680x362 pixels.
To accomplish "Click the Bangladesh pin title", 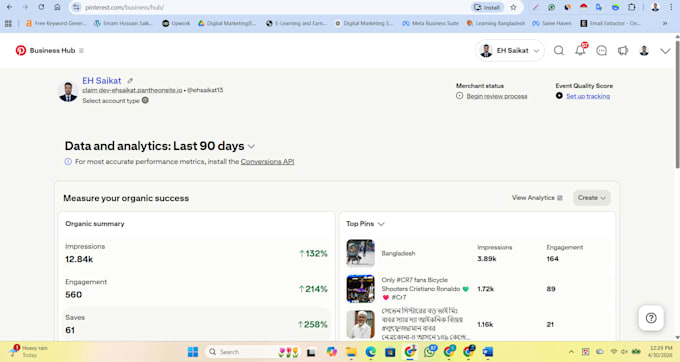I will (398, 253).
